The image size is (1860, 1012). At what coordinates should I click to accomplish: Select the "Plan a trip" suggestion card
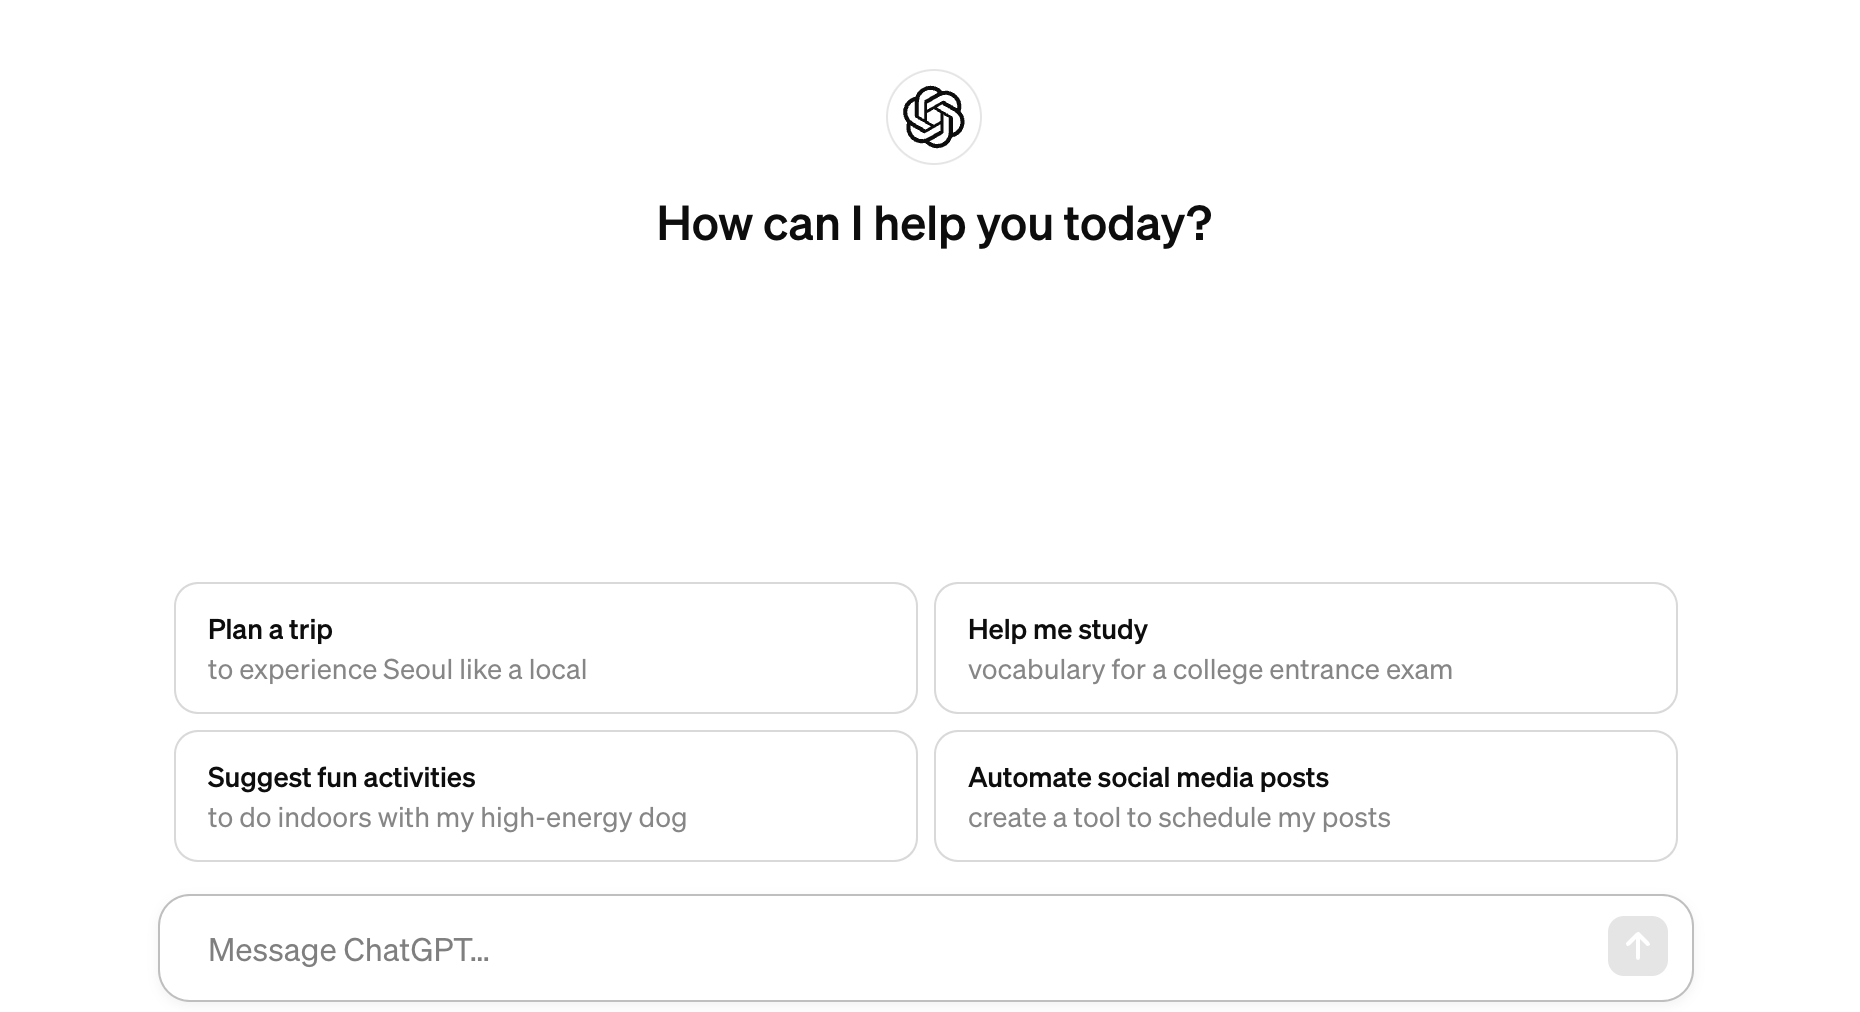546,648
